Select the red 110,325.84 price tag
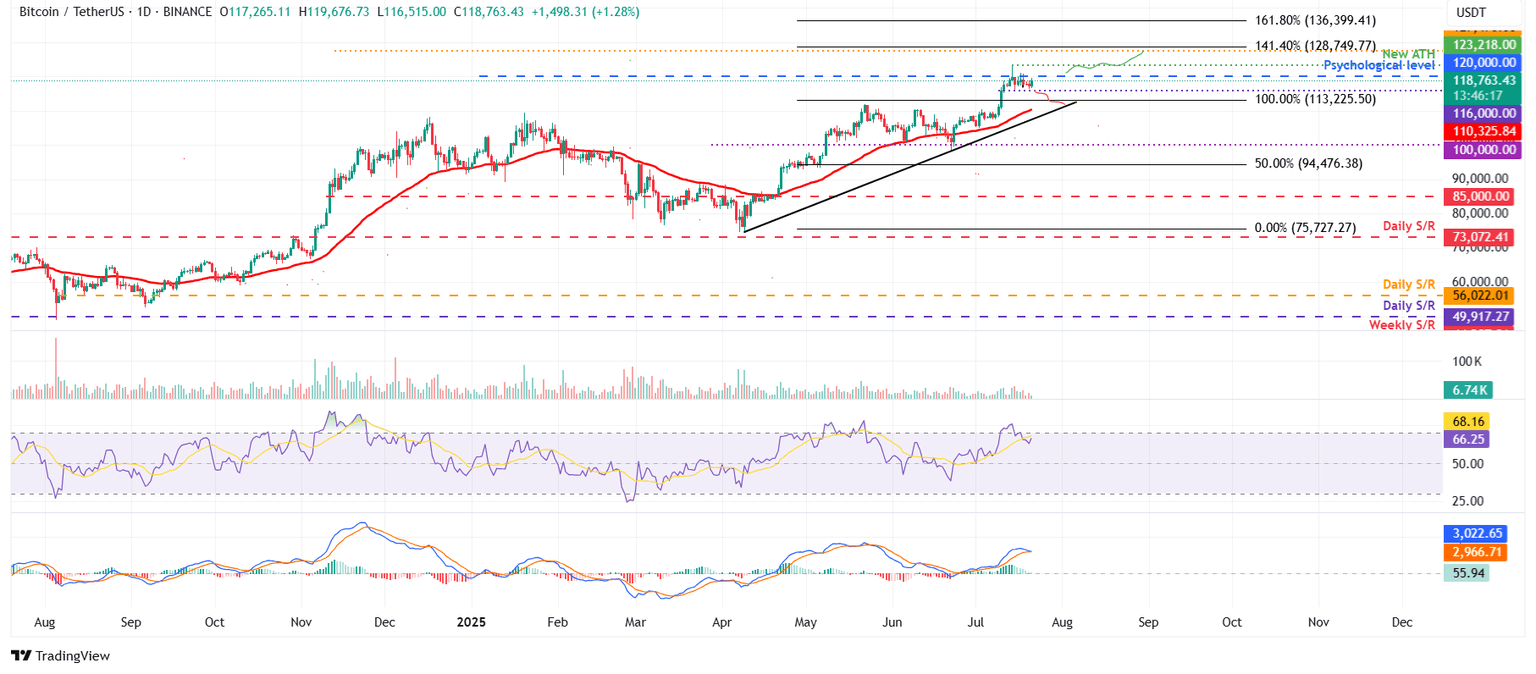Viewport: 1536px width, 674px height. point(1483,131)
